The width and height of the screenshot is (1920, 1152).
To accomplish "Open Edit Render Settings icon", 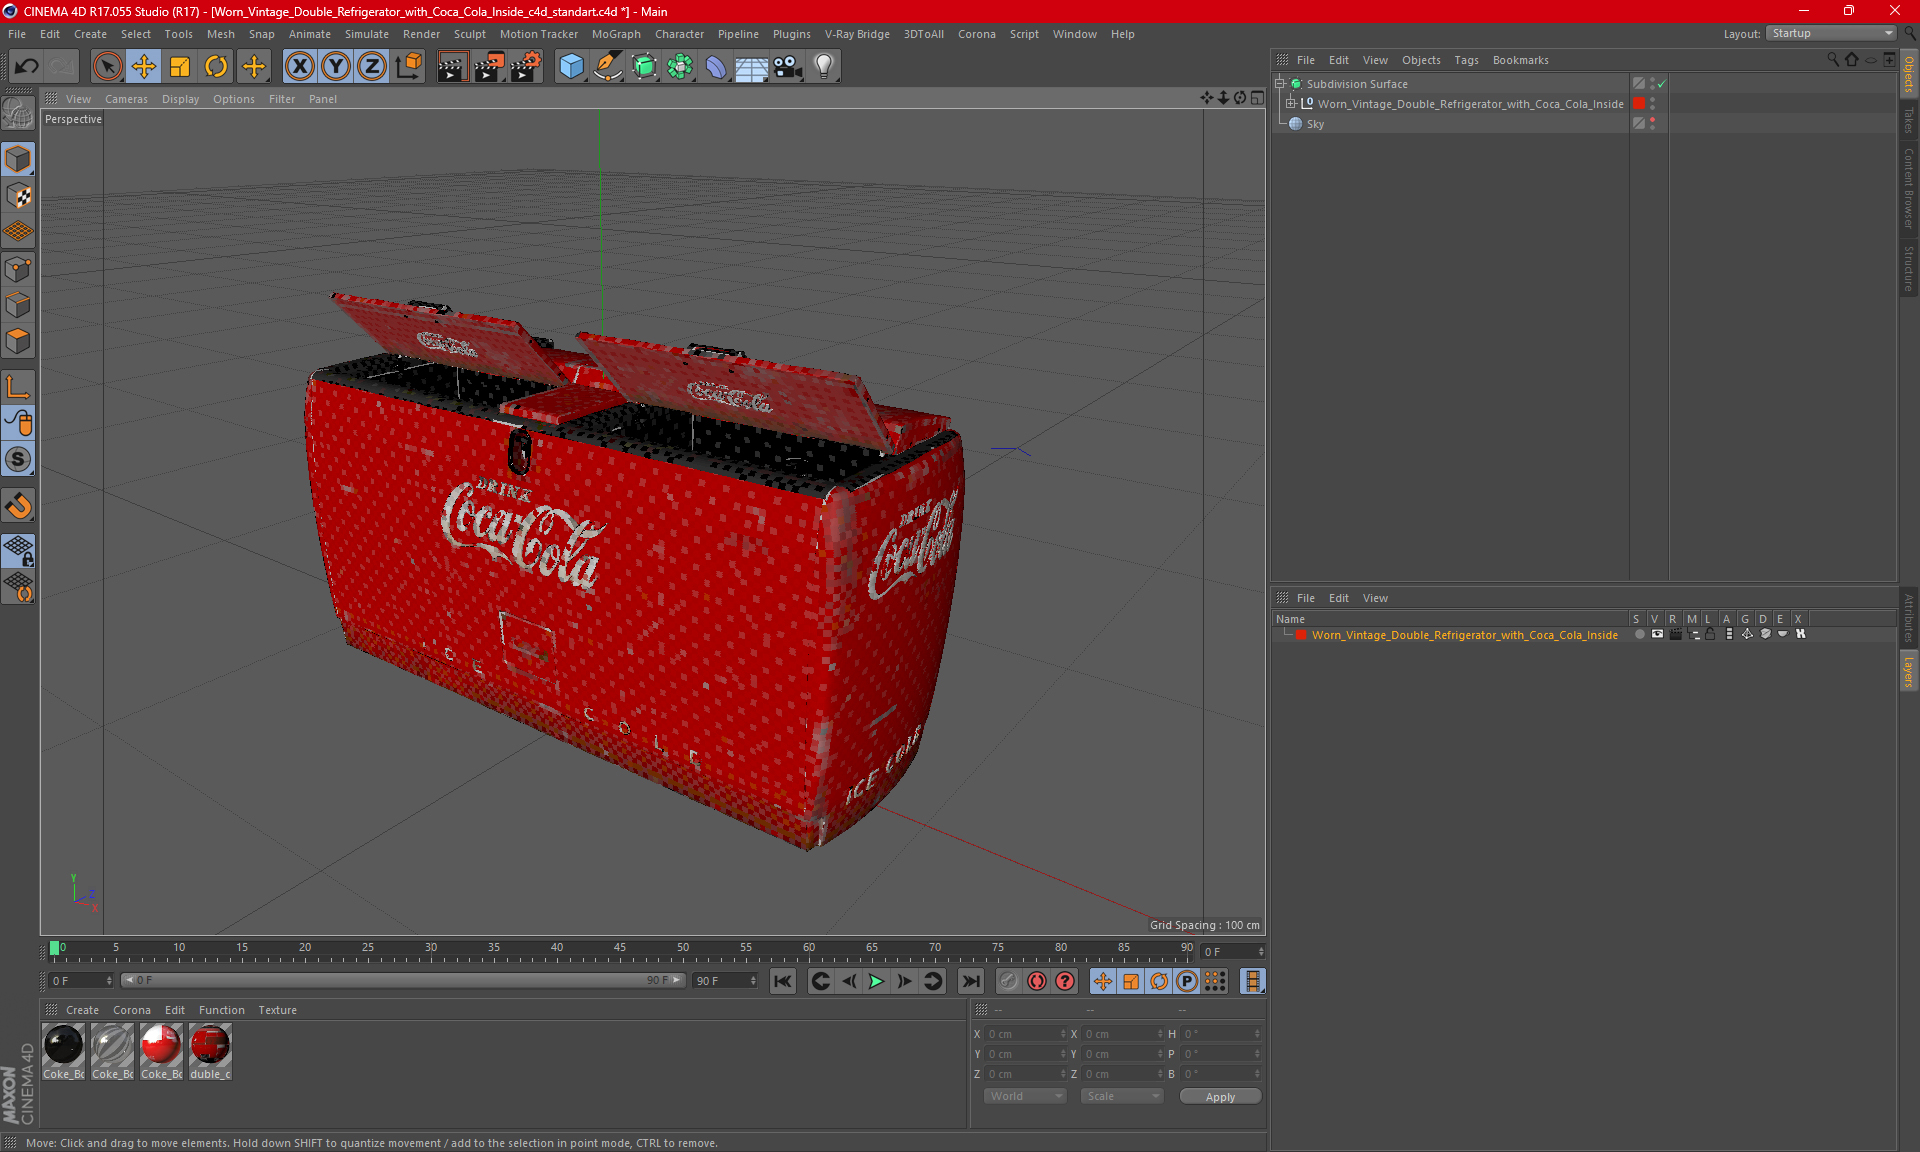I will point(526,67).
